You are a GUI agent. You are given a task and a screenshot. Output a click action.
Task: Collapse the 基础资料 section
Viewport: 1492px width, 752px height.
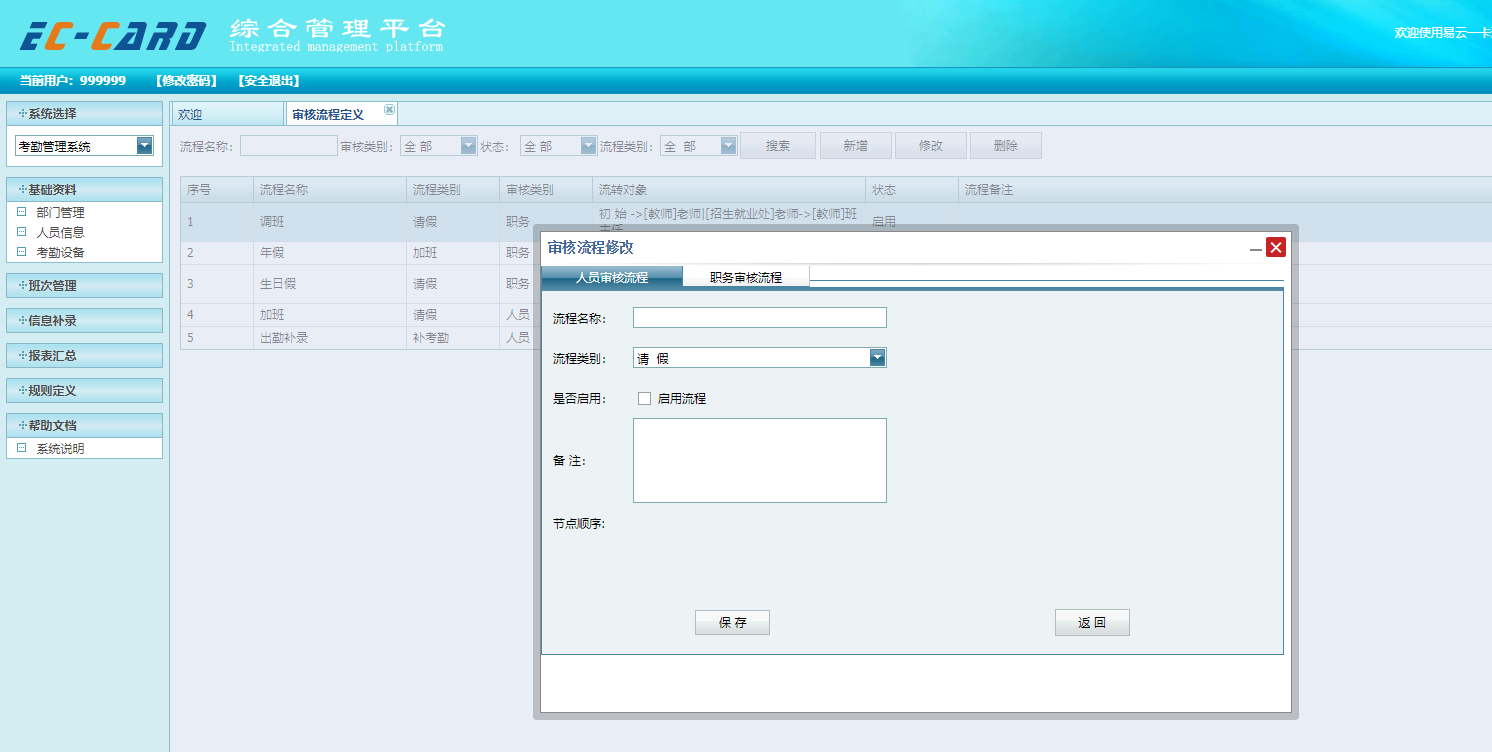84,189
